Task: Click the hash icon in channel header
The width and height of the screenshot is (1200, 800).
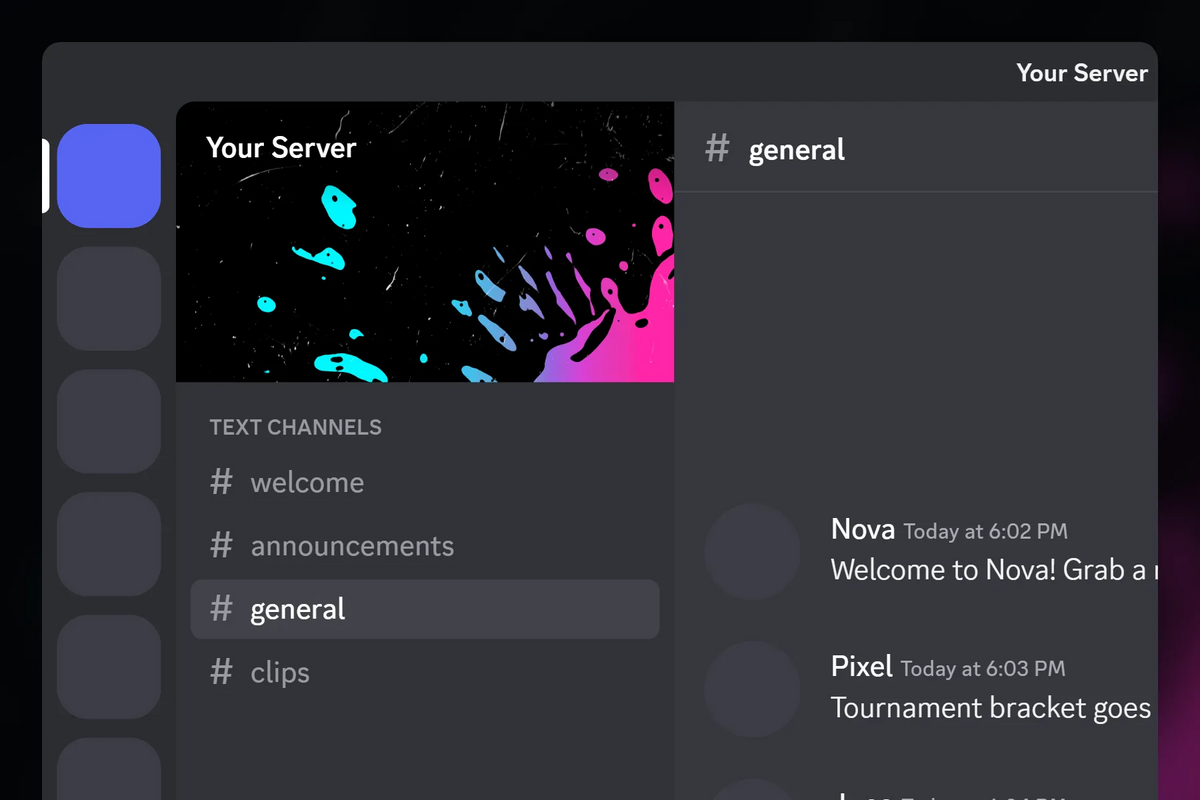Action: 717,149
